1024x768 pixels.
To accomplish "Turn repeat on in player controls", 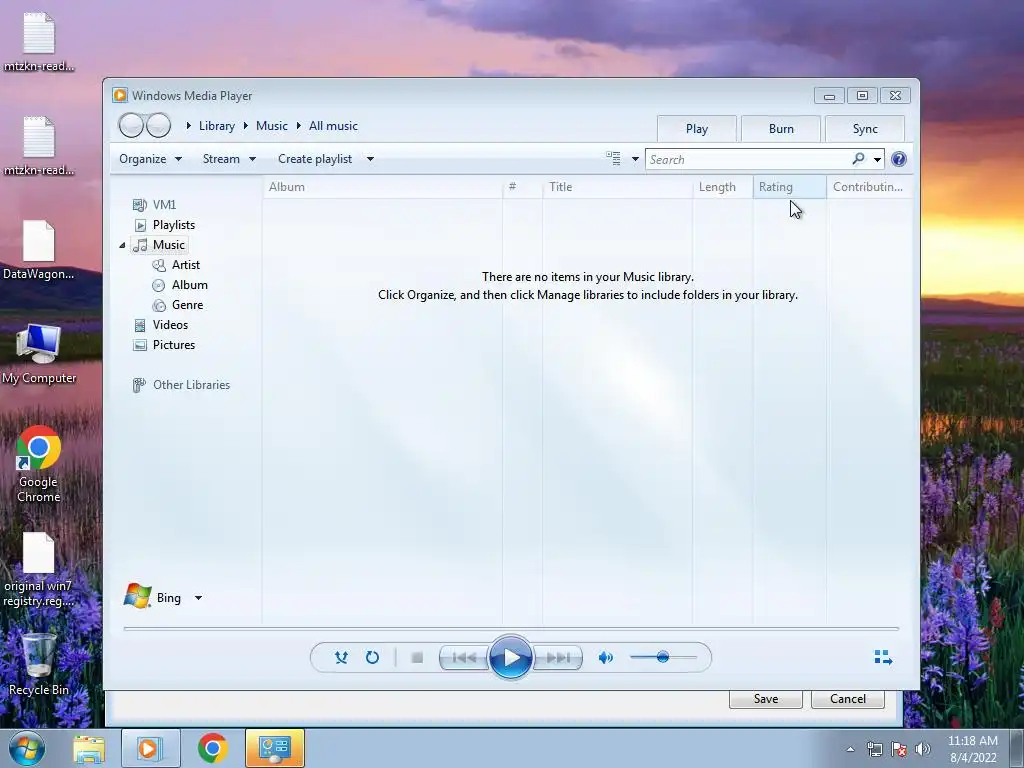I will 372,658.
